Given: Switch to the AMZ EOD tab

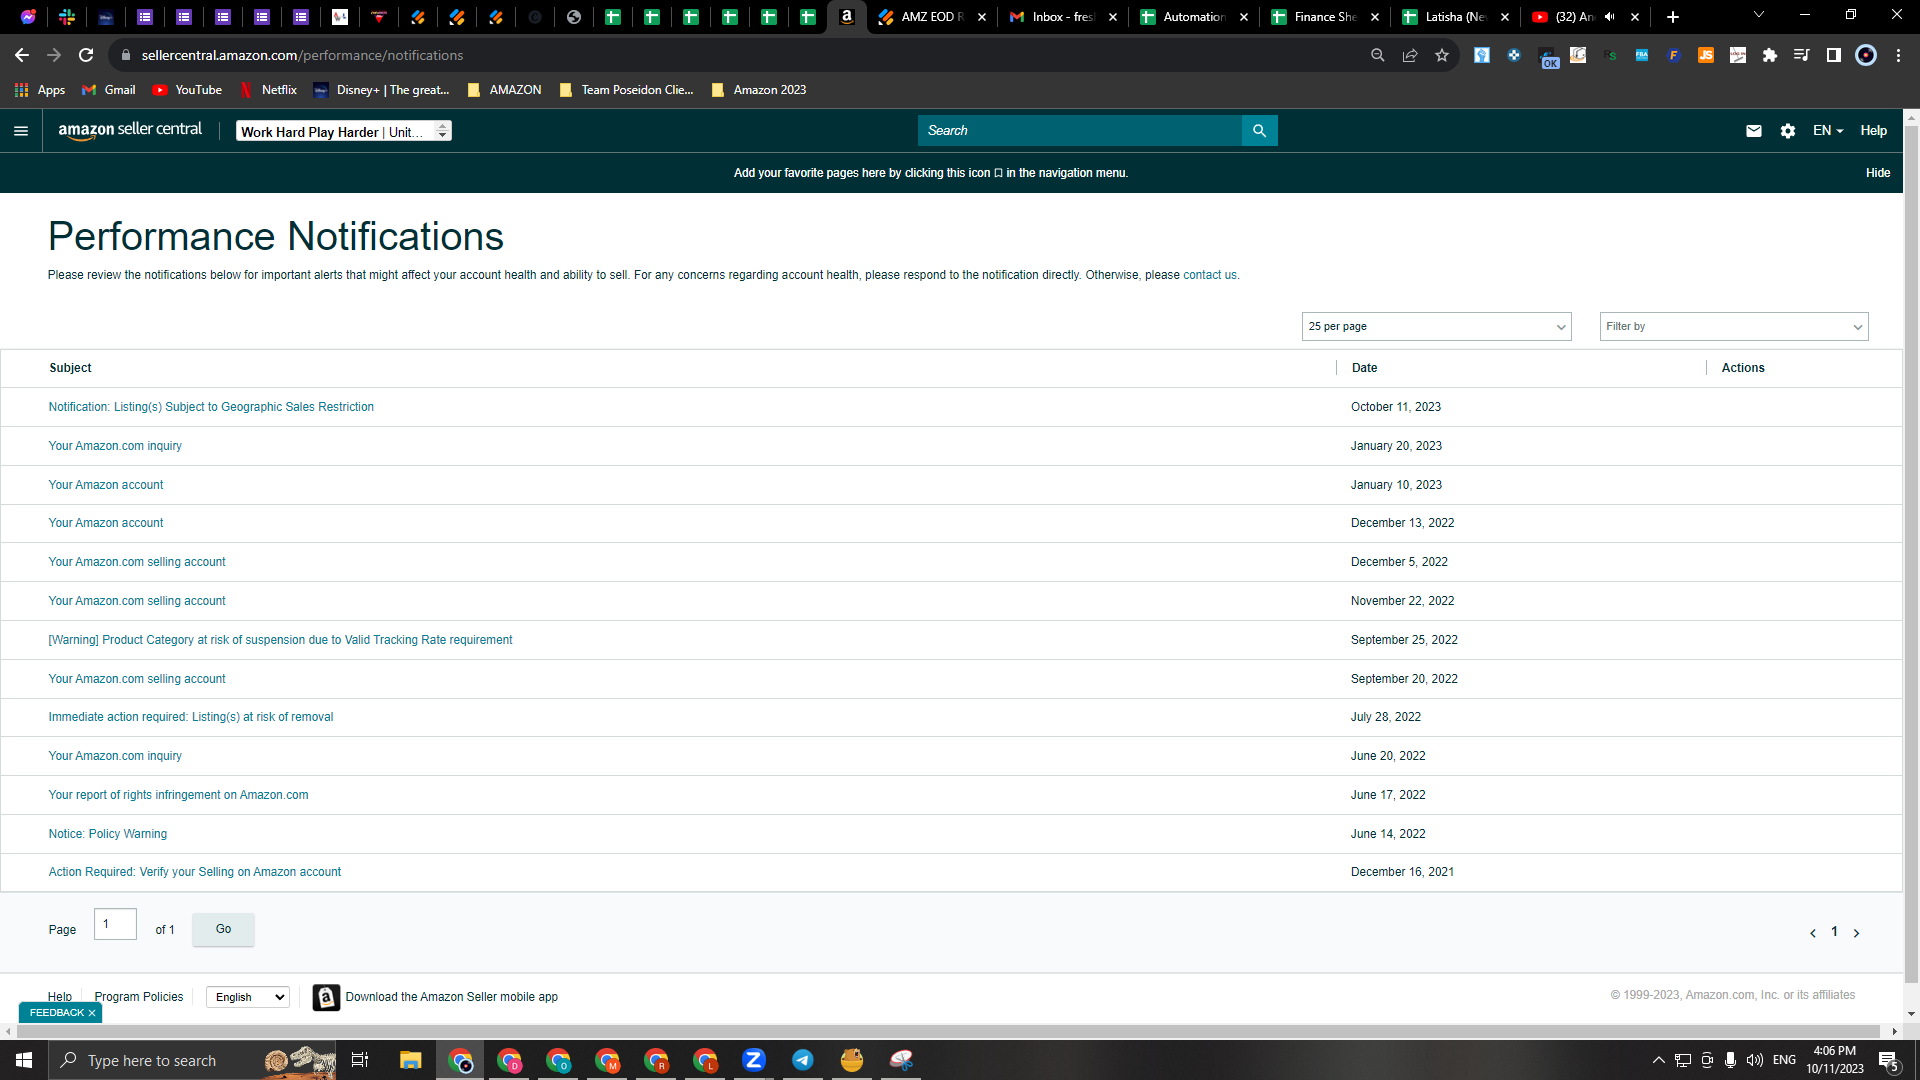Looking at the screenshot, I should pyautogui.click(x=932, y=17).
